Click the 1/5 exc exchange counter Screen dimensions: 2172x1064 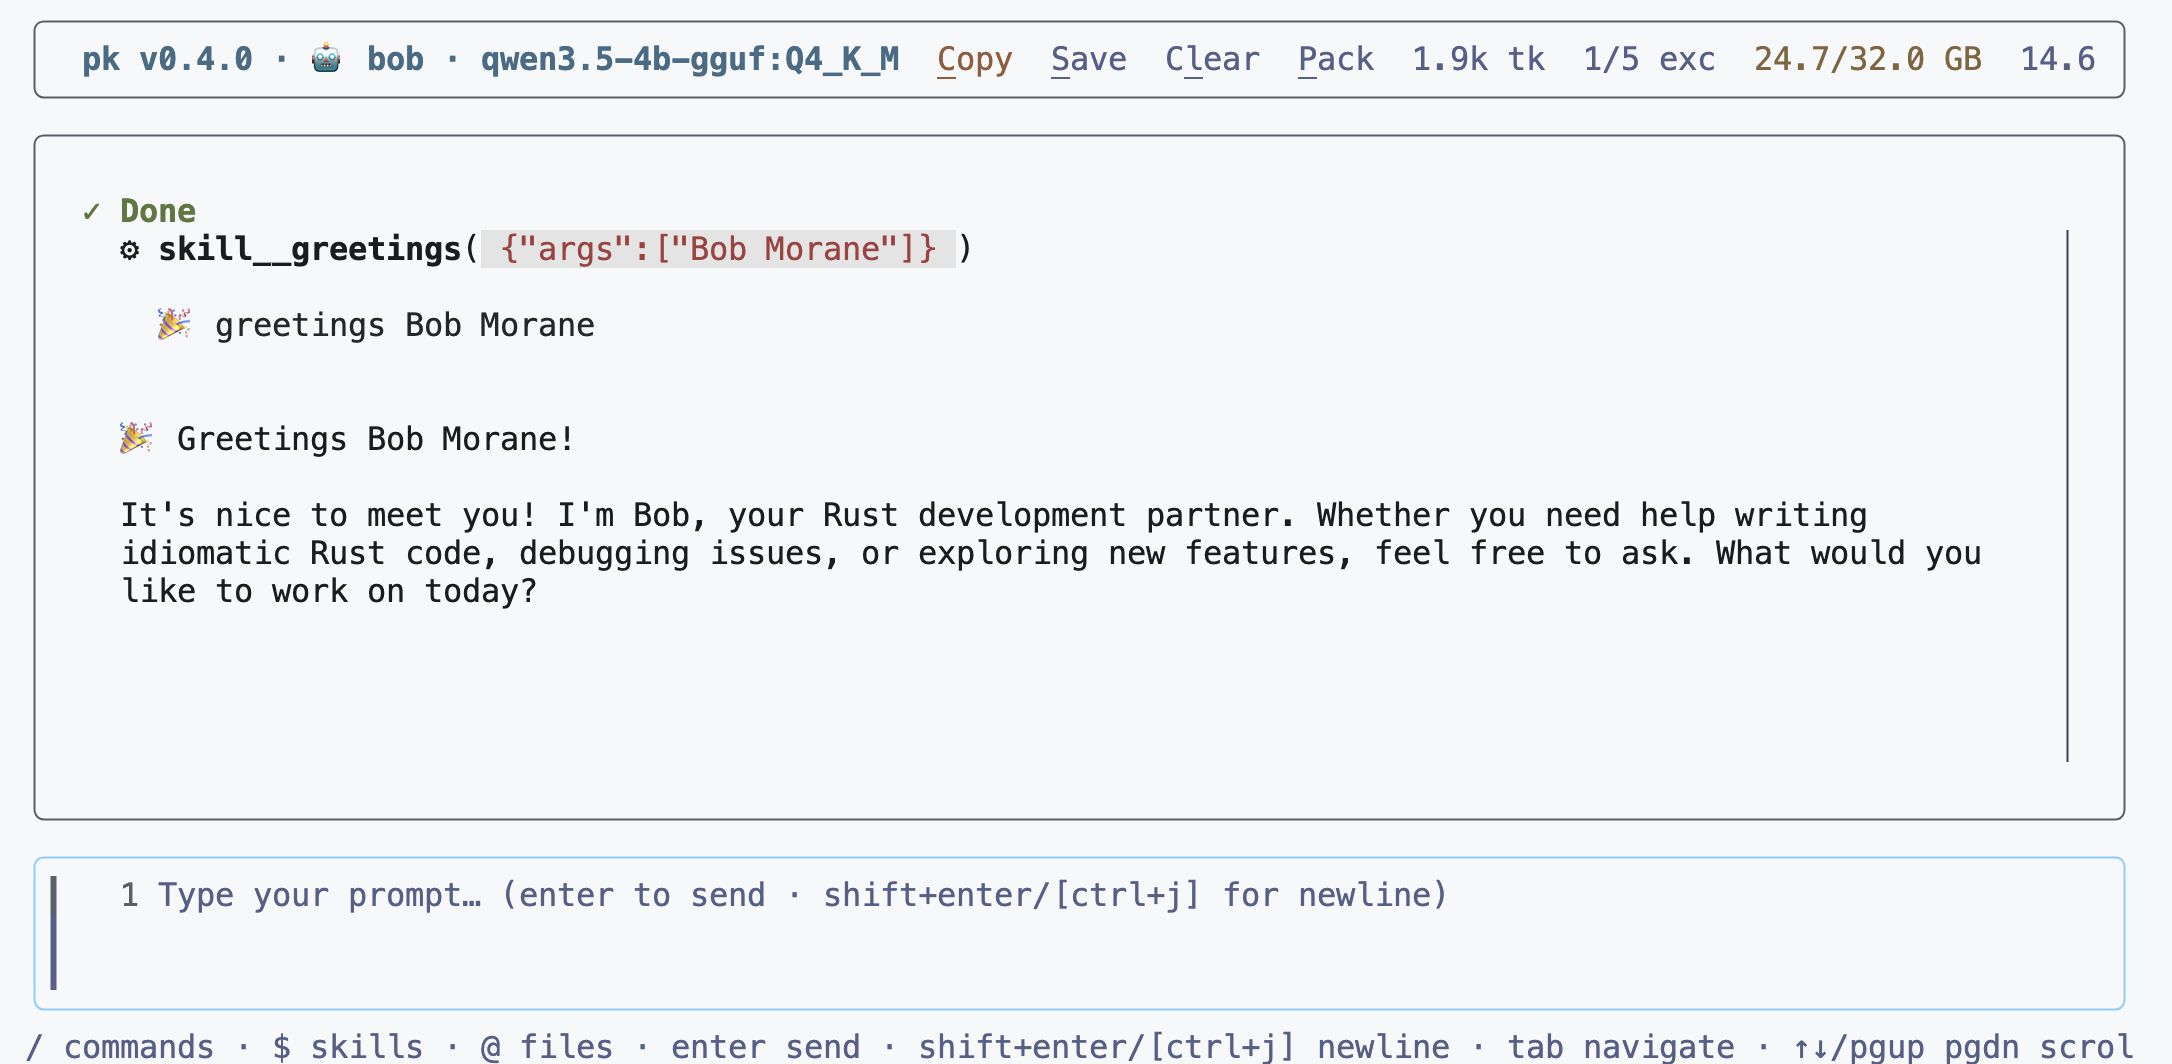tap(1650, 59)
